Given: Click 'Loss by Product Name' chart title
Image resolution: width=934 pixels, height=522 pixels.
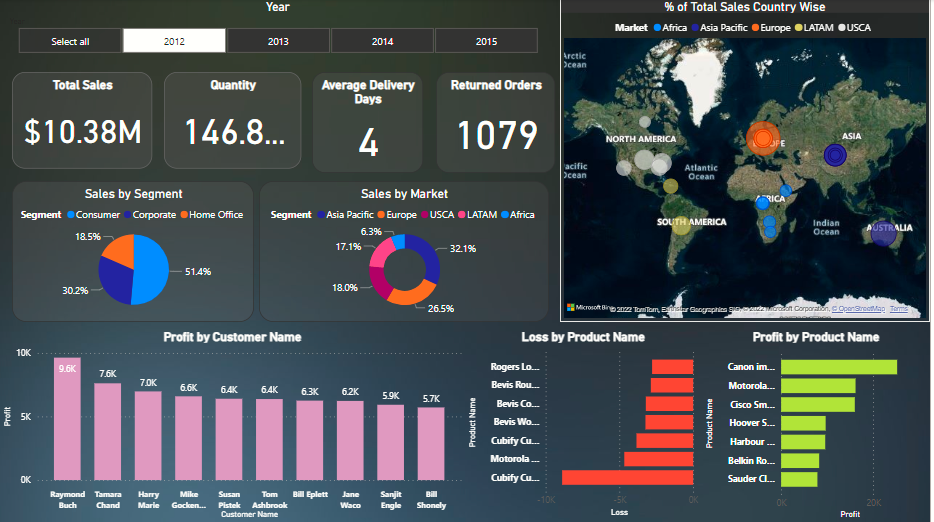Looking at the screenshot, I should tap(583, 337).
